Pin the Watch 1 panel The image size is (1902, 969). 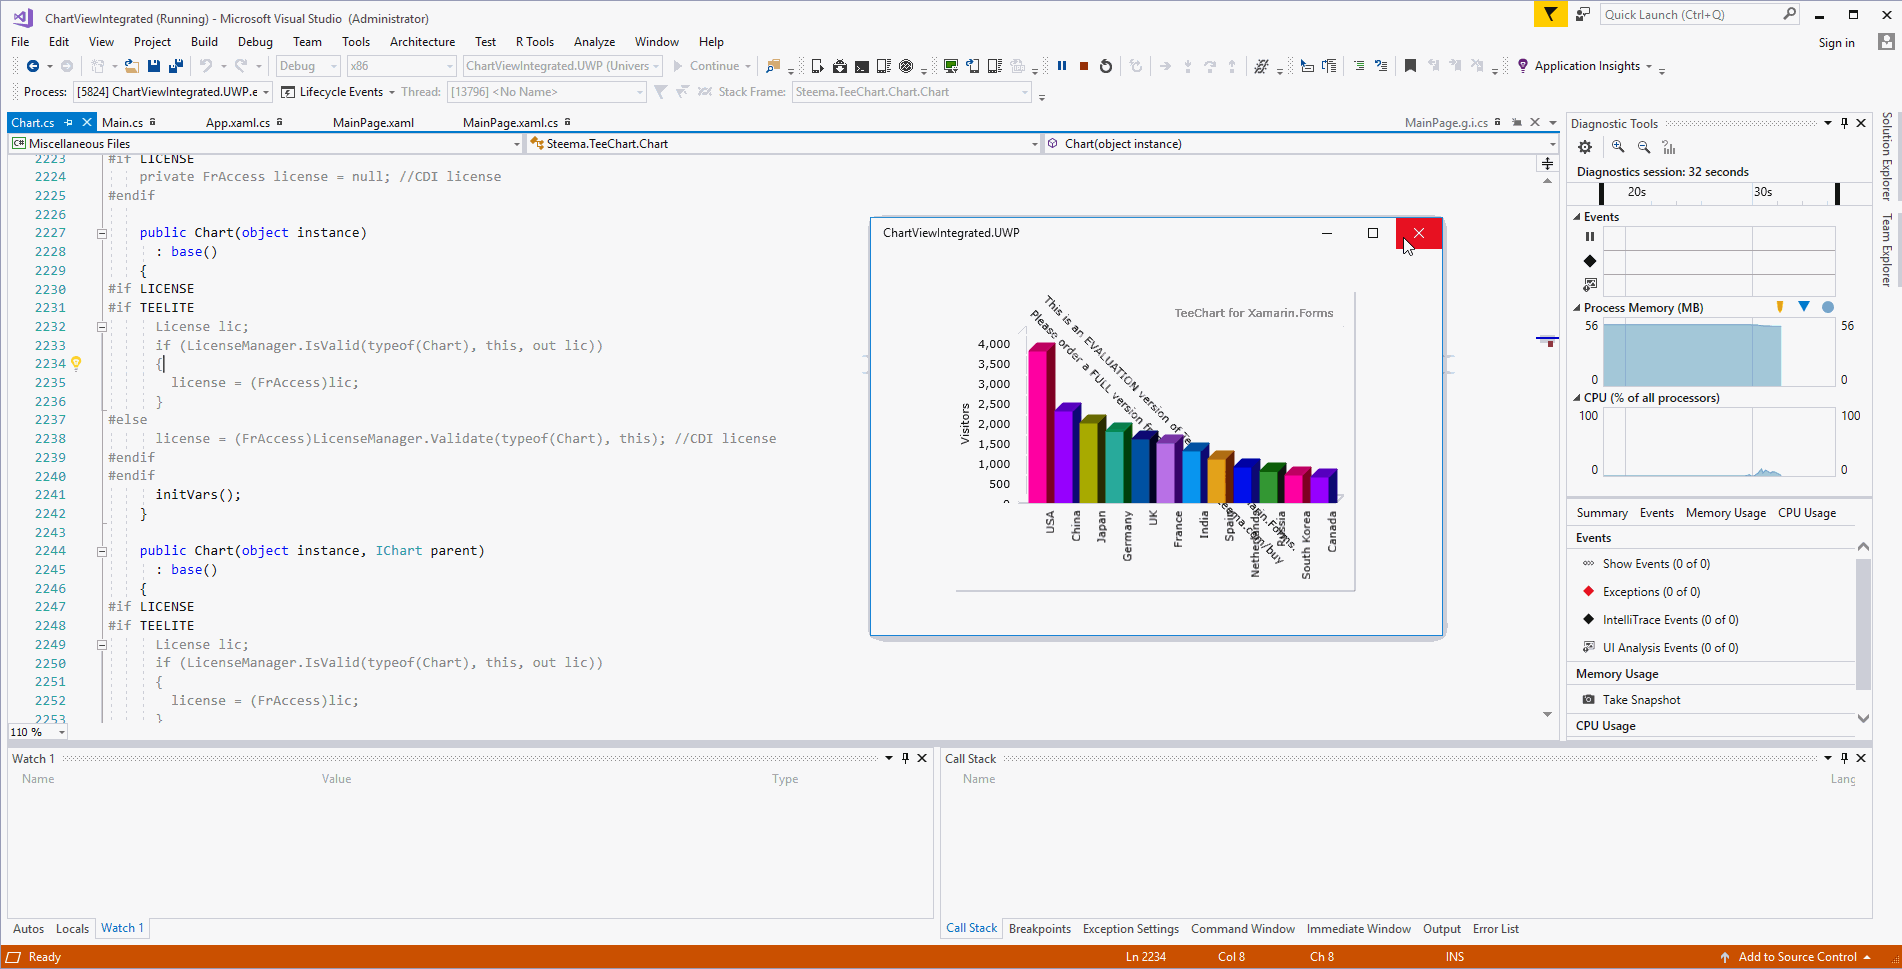coord(906,758)
